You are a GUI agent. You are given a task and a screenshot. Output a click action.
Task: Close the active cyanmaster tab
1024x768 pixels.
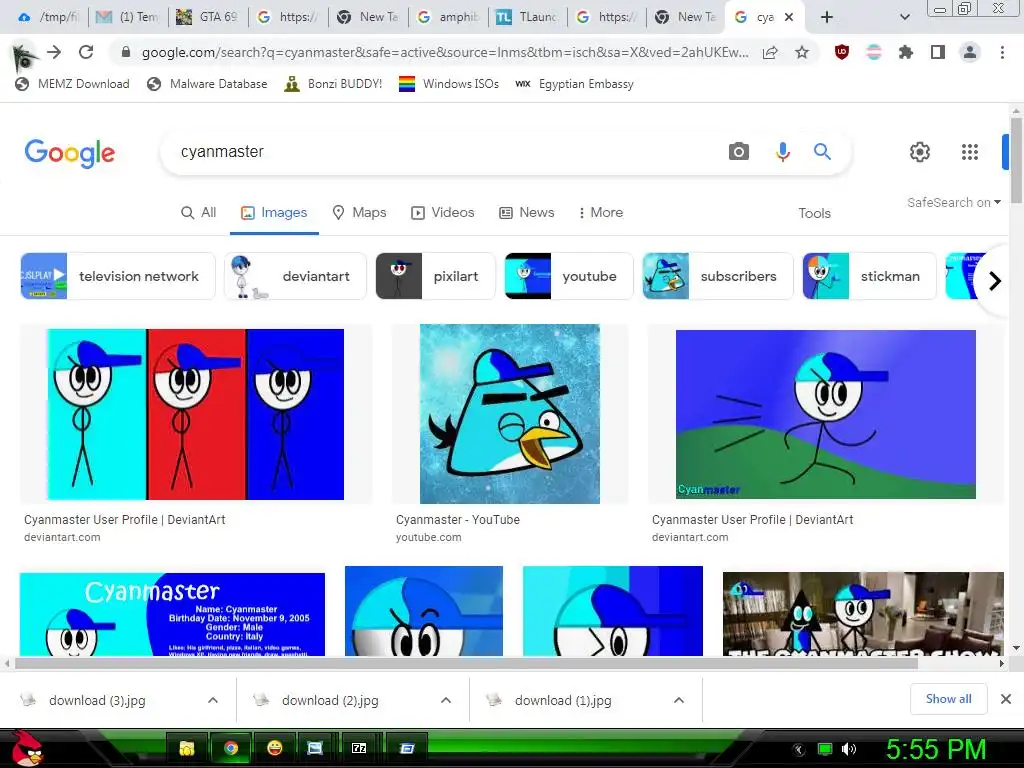click(789, 18)
